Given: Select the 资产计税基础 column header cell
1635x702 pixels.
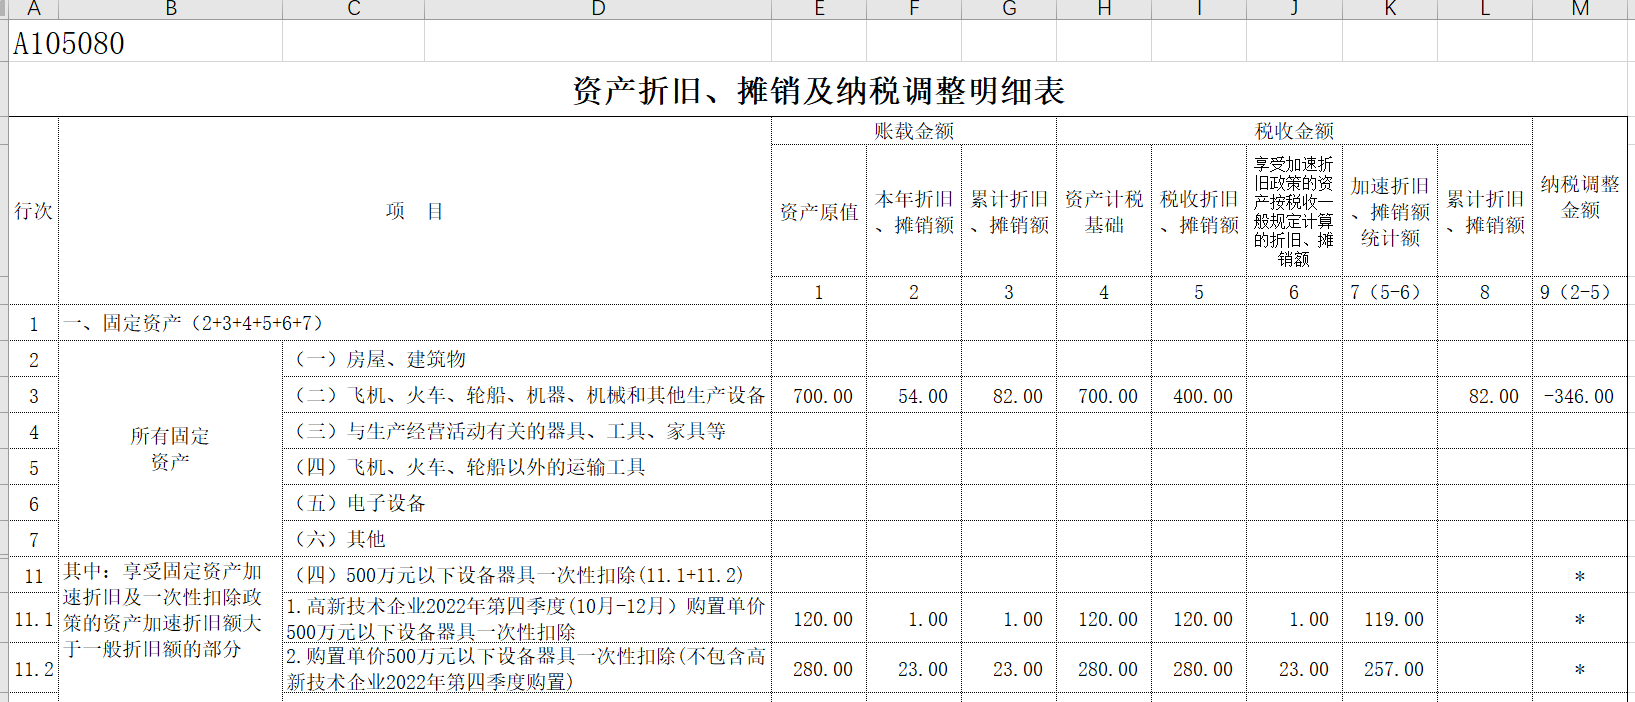Looking at the screenshot, I should pyautogui.click(x=1104, y=212).
